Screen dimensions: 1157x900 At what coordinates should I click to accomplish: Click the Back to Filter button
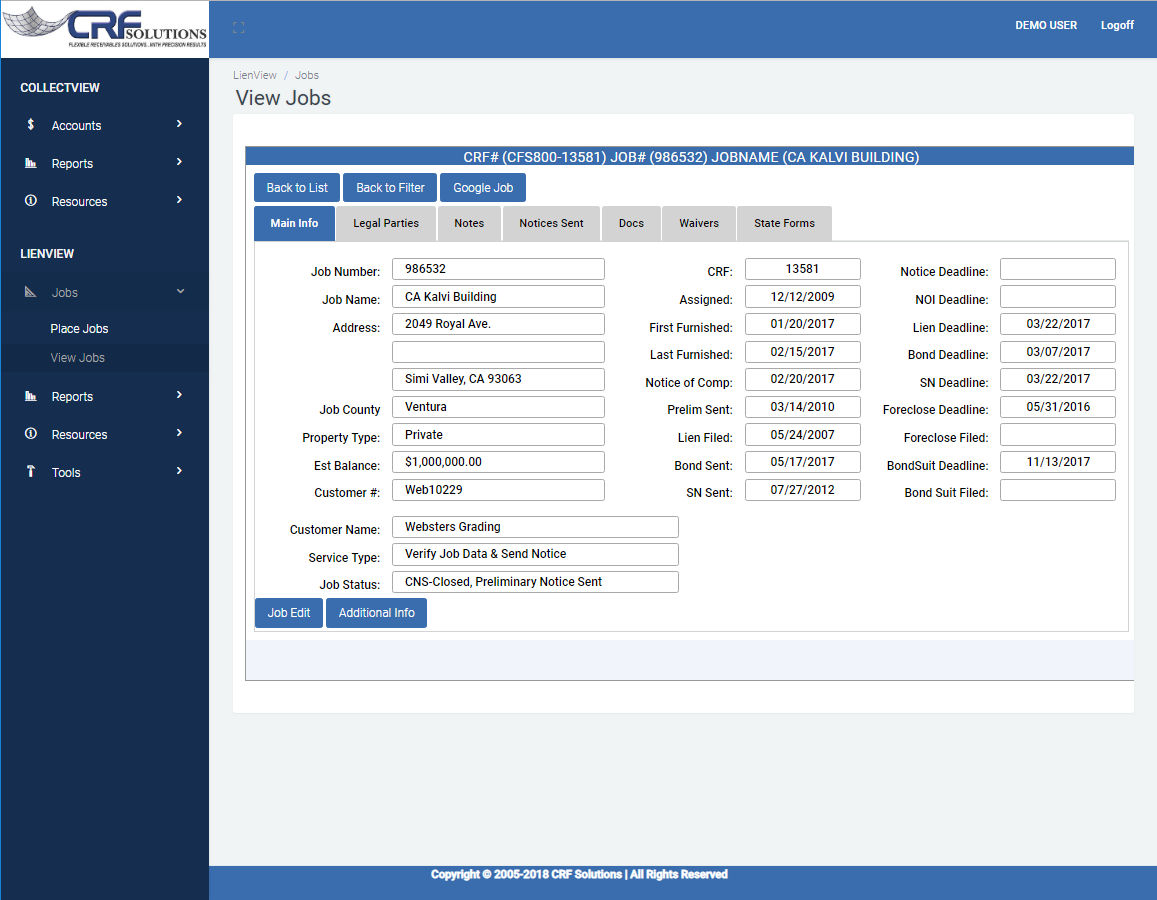(x=390, y=187)
